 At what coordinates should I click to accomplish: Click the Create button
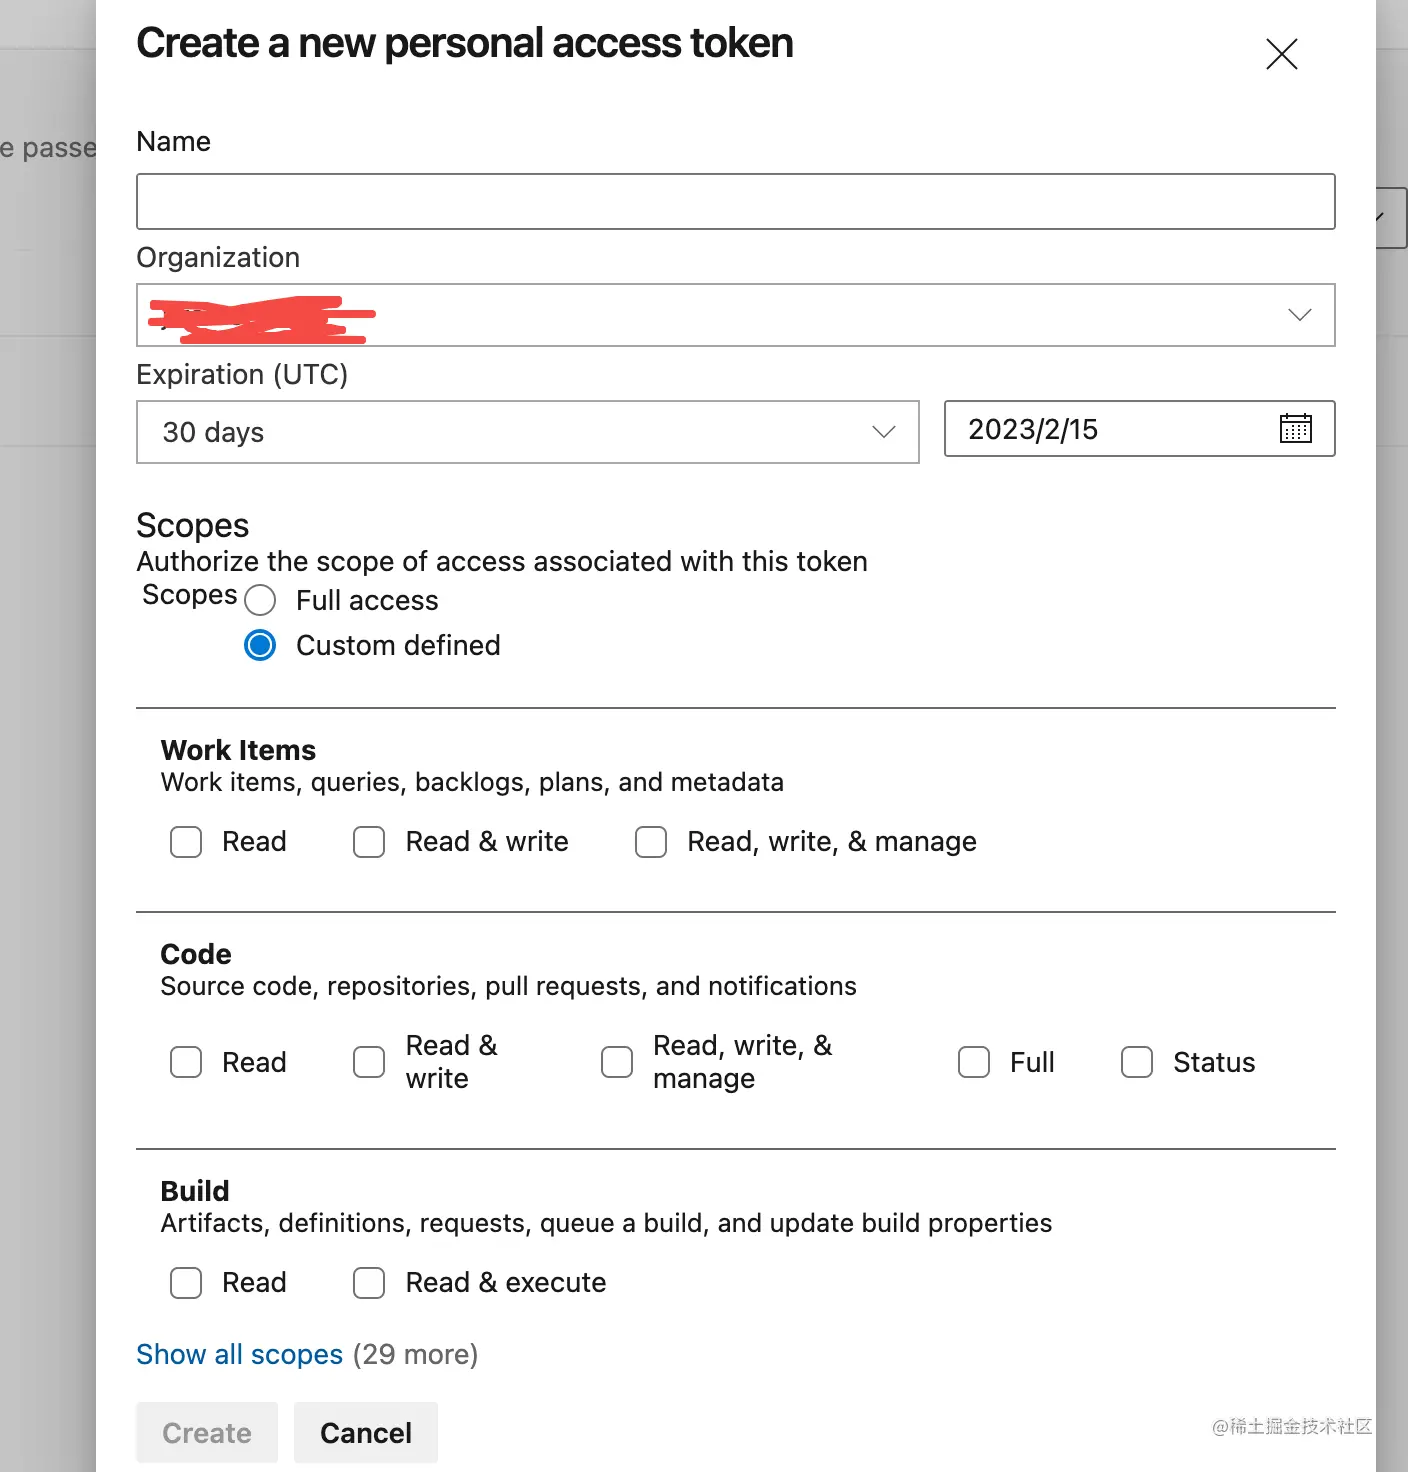(207, 1433)
